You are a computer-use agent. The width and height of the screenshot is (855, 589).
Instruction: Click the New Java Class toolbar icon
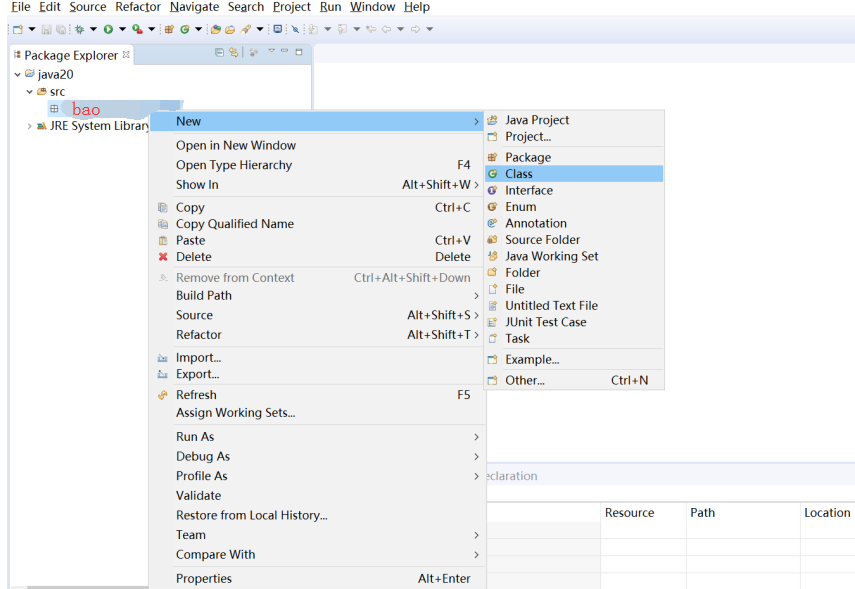tap(185, 29)
